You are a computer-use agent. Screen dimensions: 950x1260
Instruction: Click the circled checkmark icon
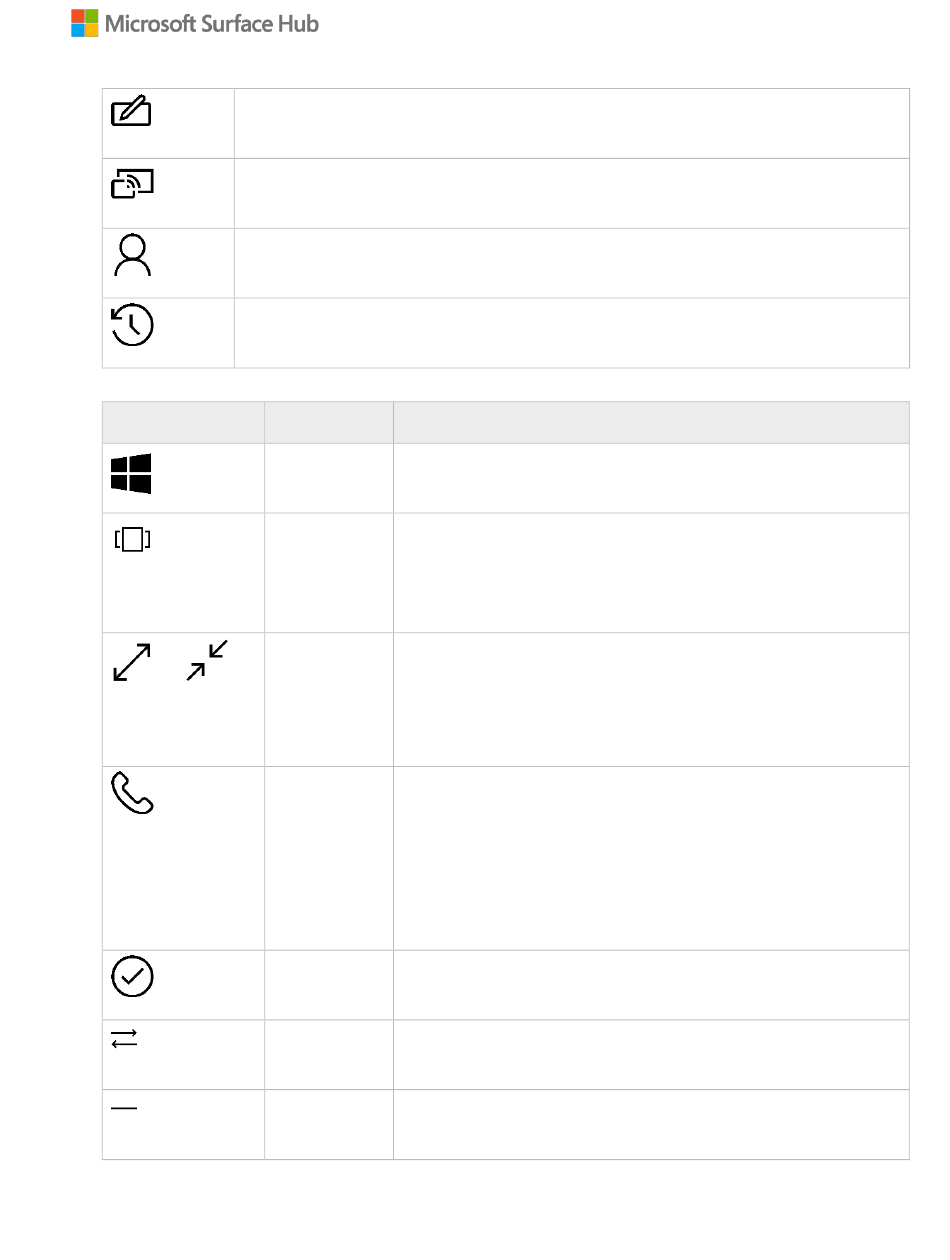[x=133, y=976]
